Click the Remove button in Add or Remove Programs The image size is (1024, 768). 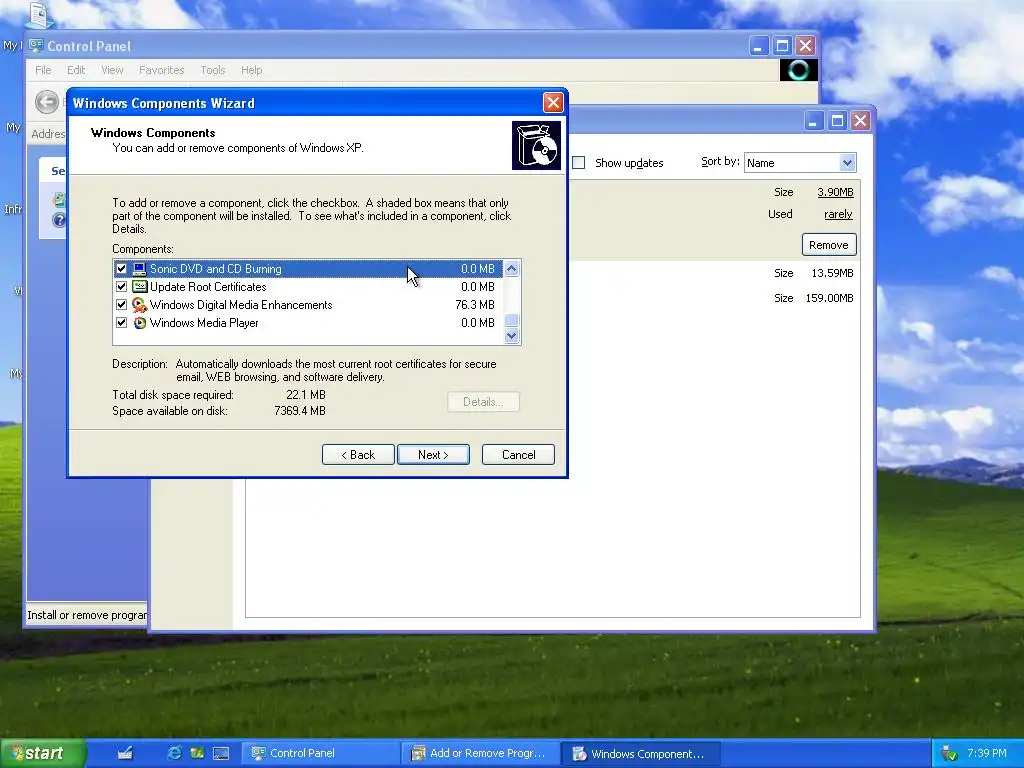click(x=829, y=245)
